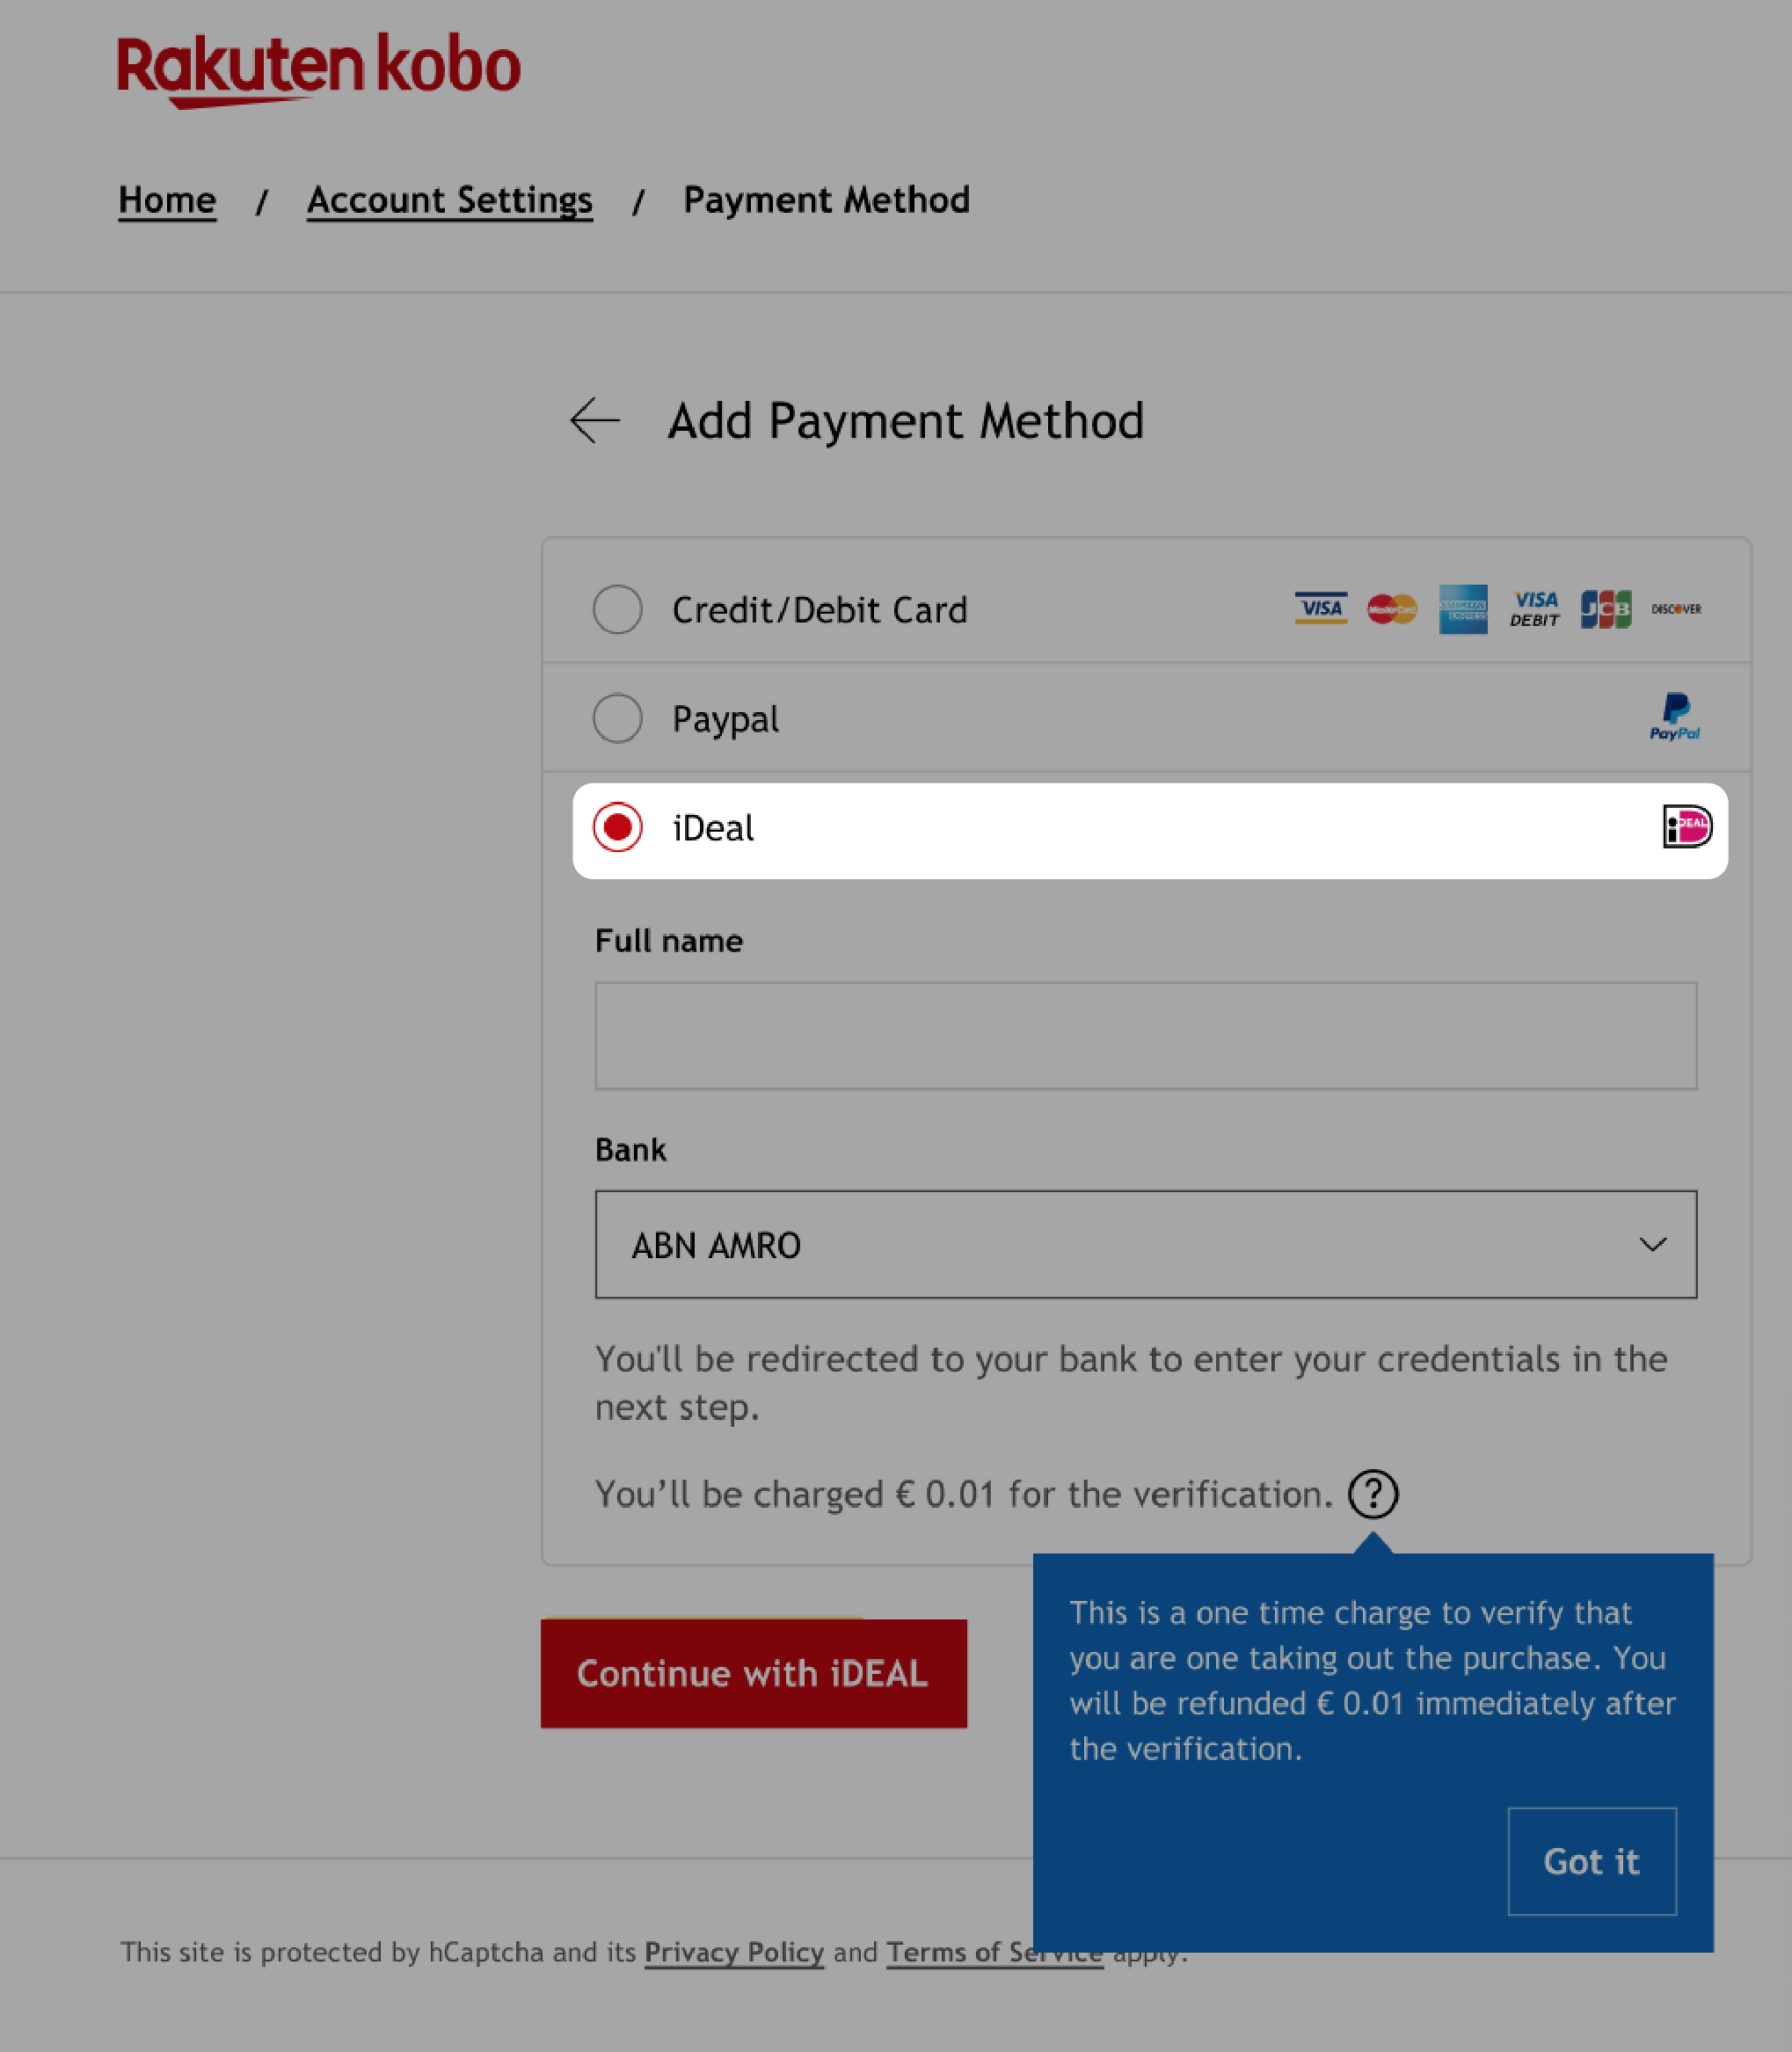Select the iDeal radio button
The width and height of the screenshot is (1792, 2052).
[x=617, y=827]
